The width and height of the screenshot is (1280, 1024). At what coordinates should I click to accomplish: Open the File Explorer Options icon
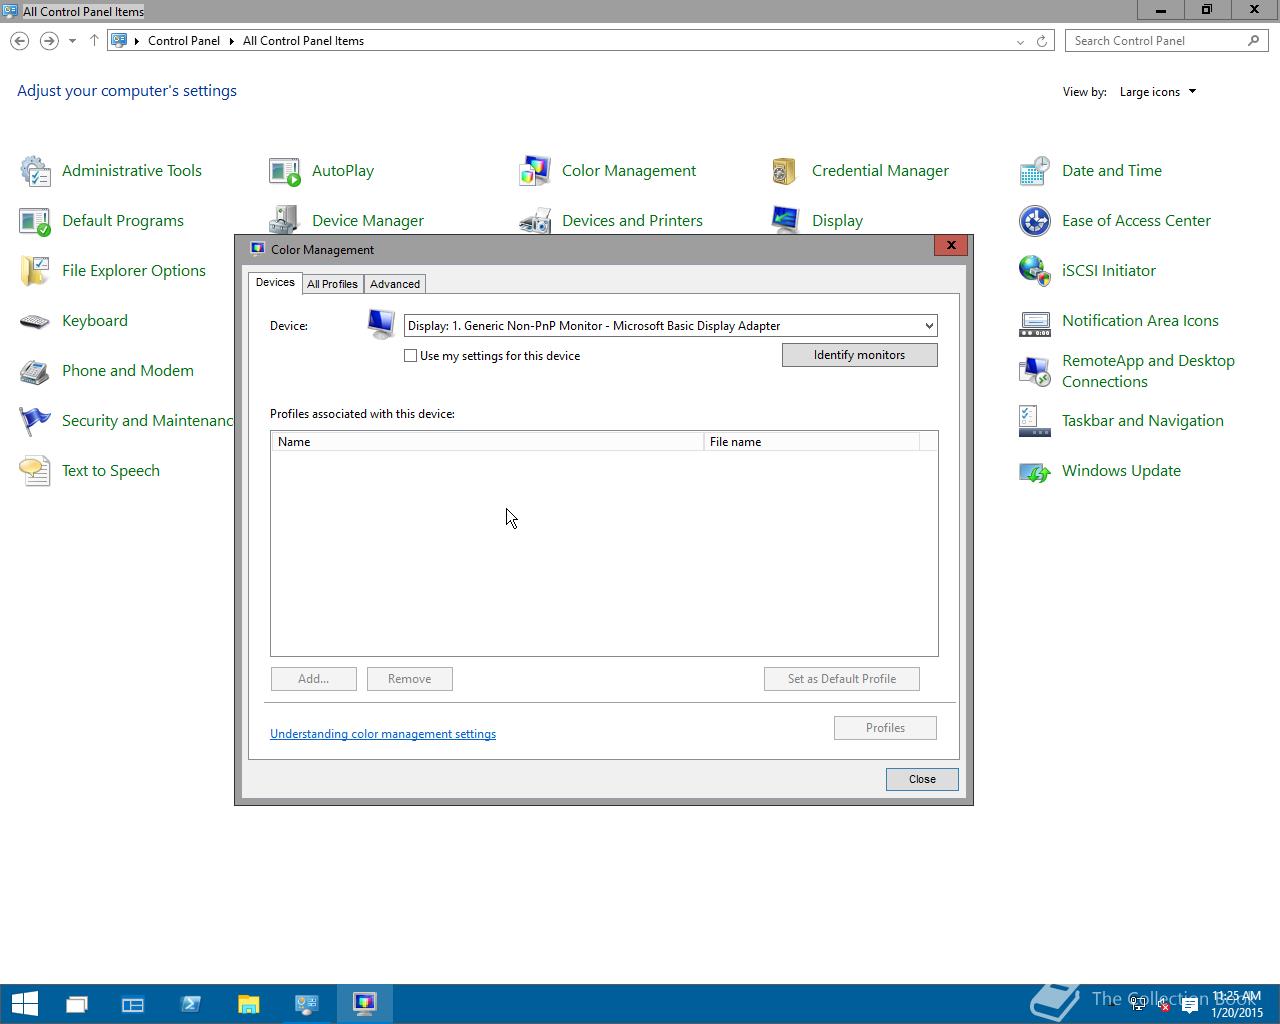[x=35, y=271]
